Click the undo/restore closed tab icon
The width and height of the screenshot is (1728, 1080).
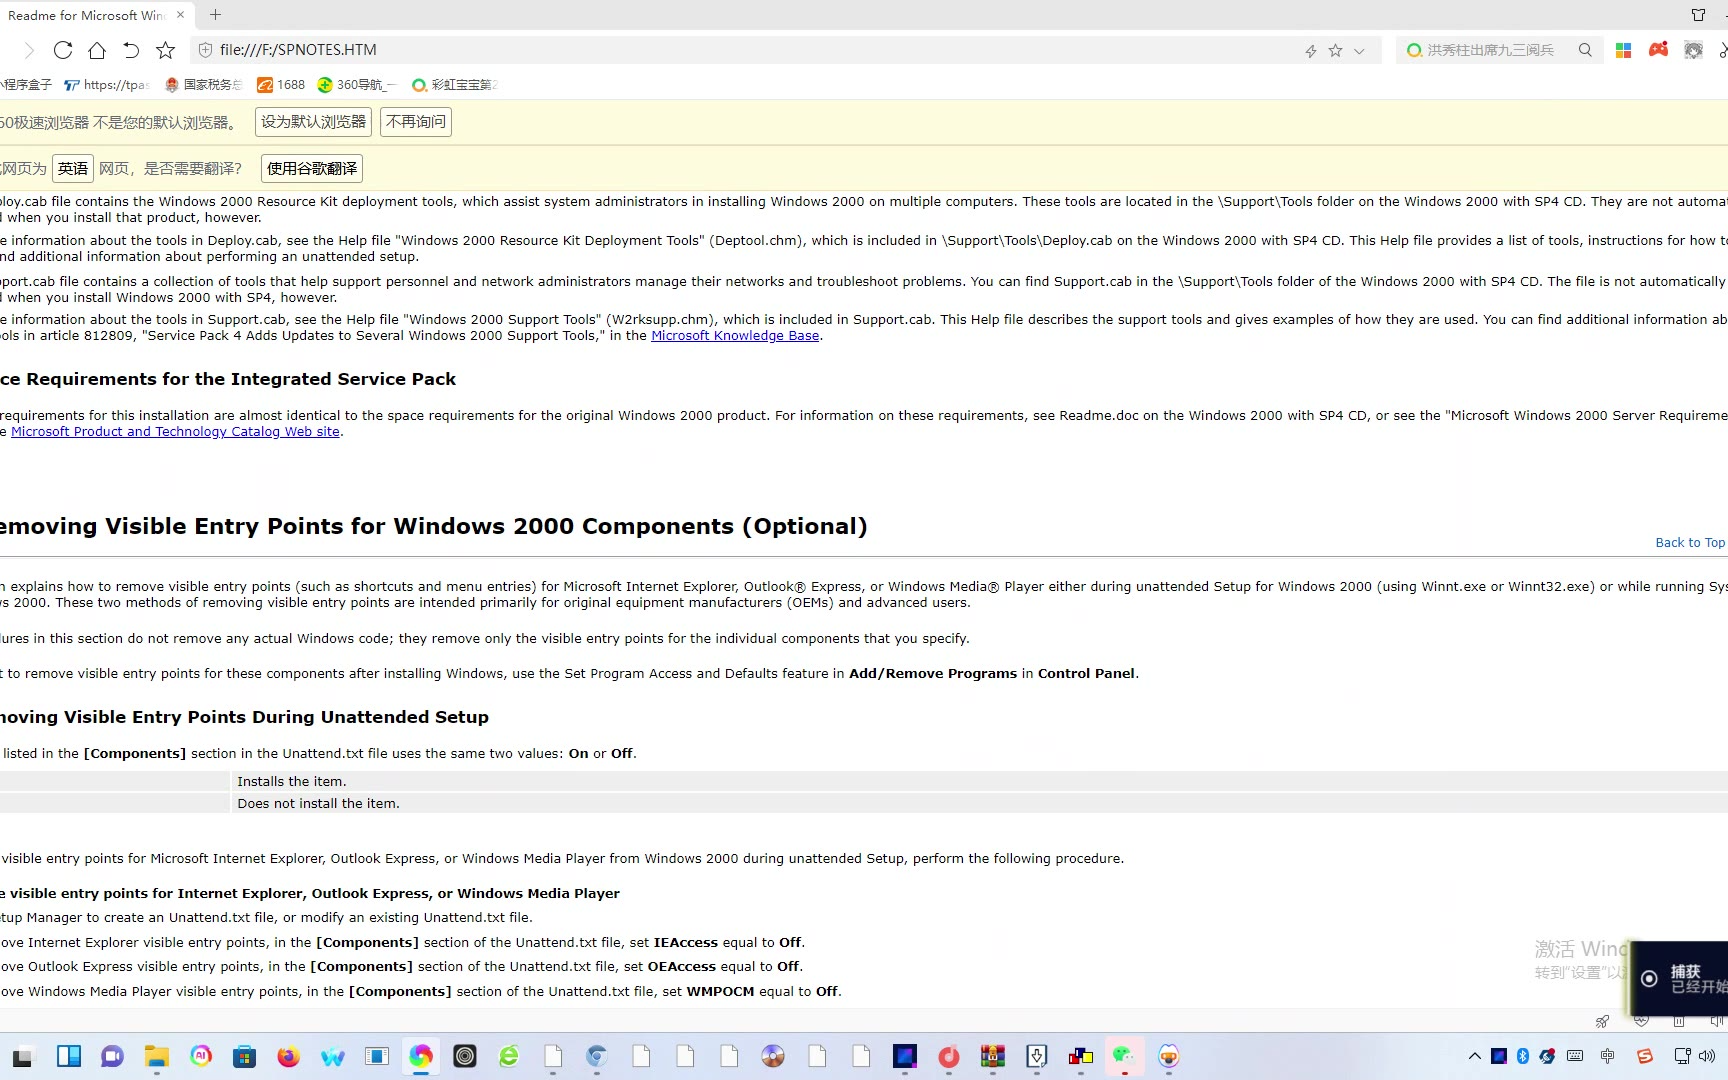coord(131,50)
